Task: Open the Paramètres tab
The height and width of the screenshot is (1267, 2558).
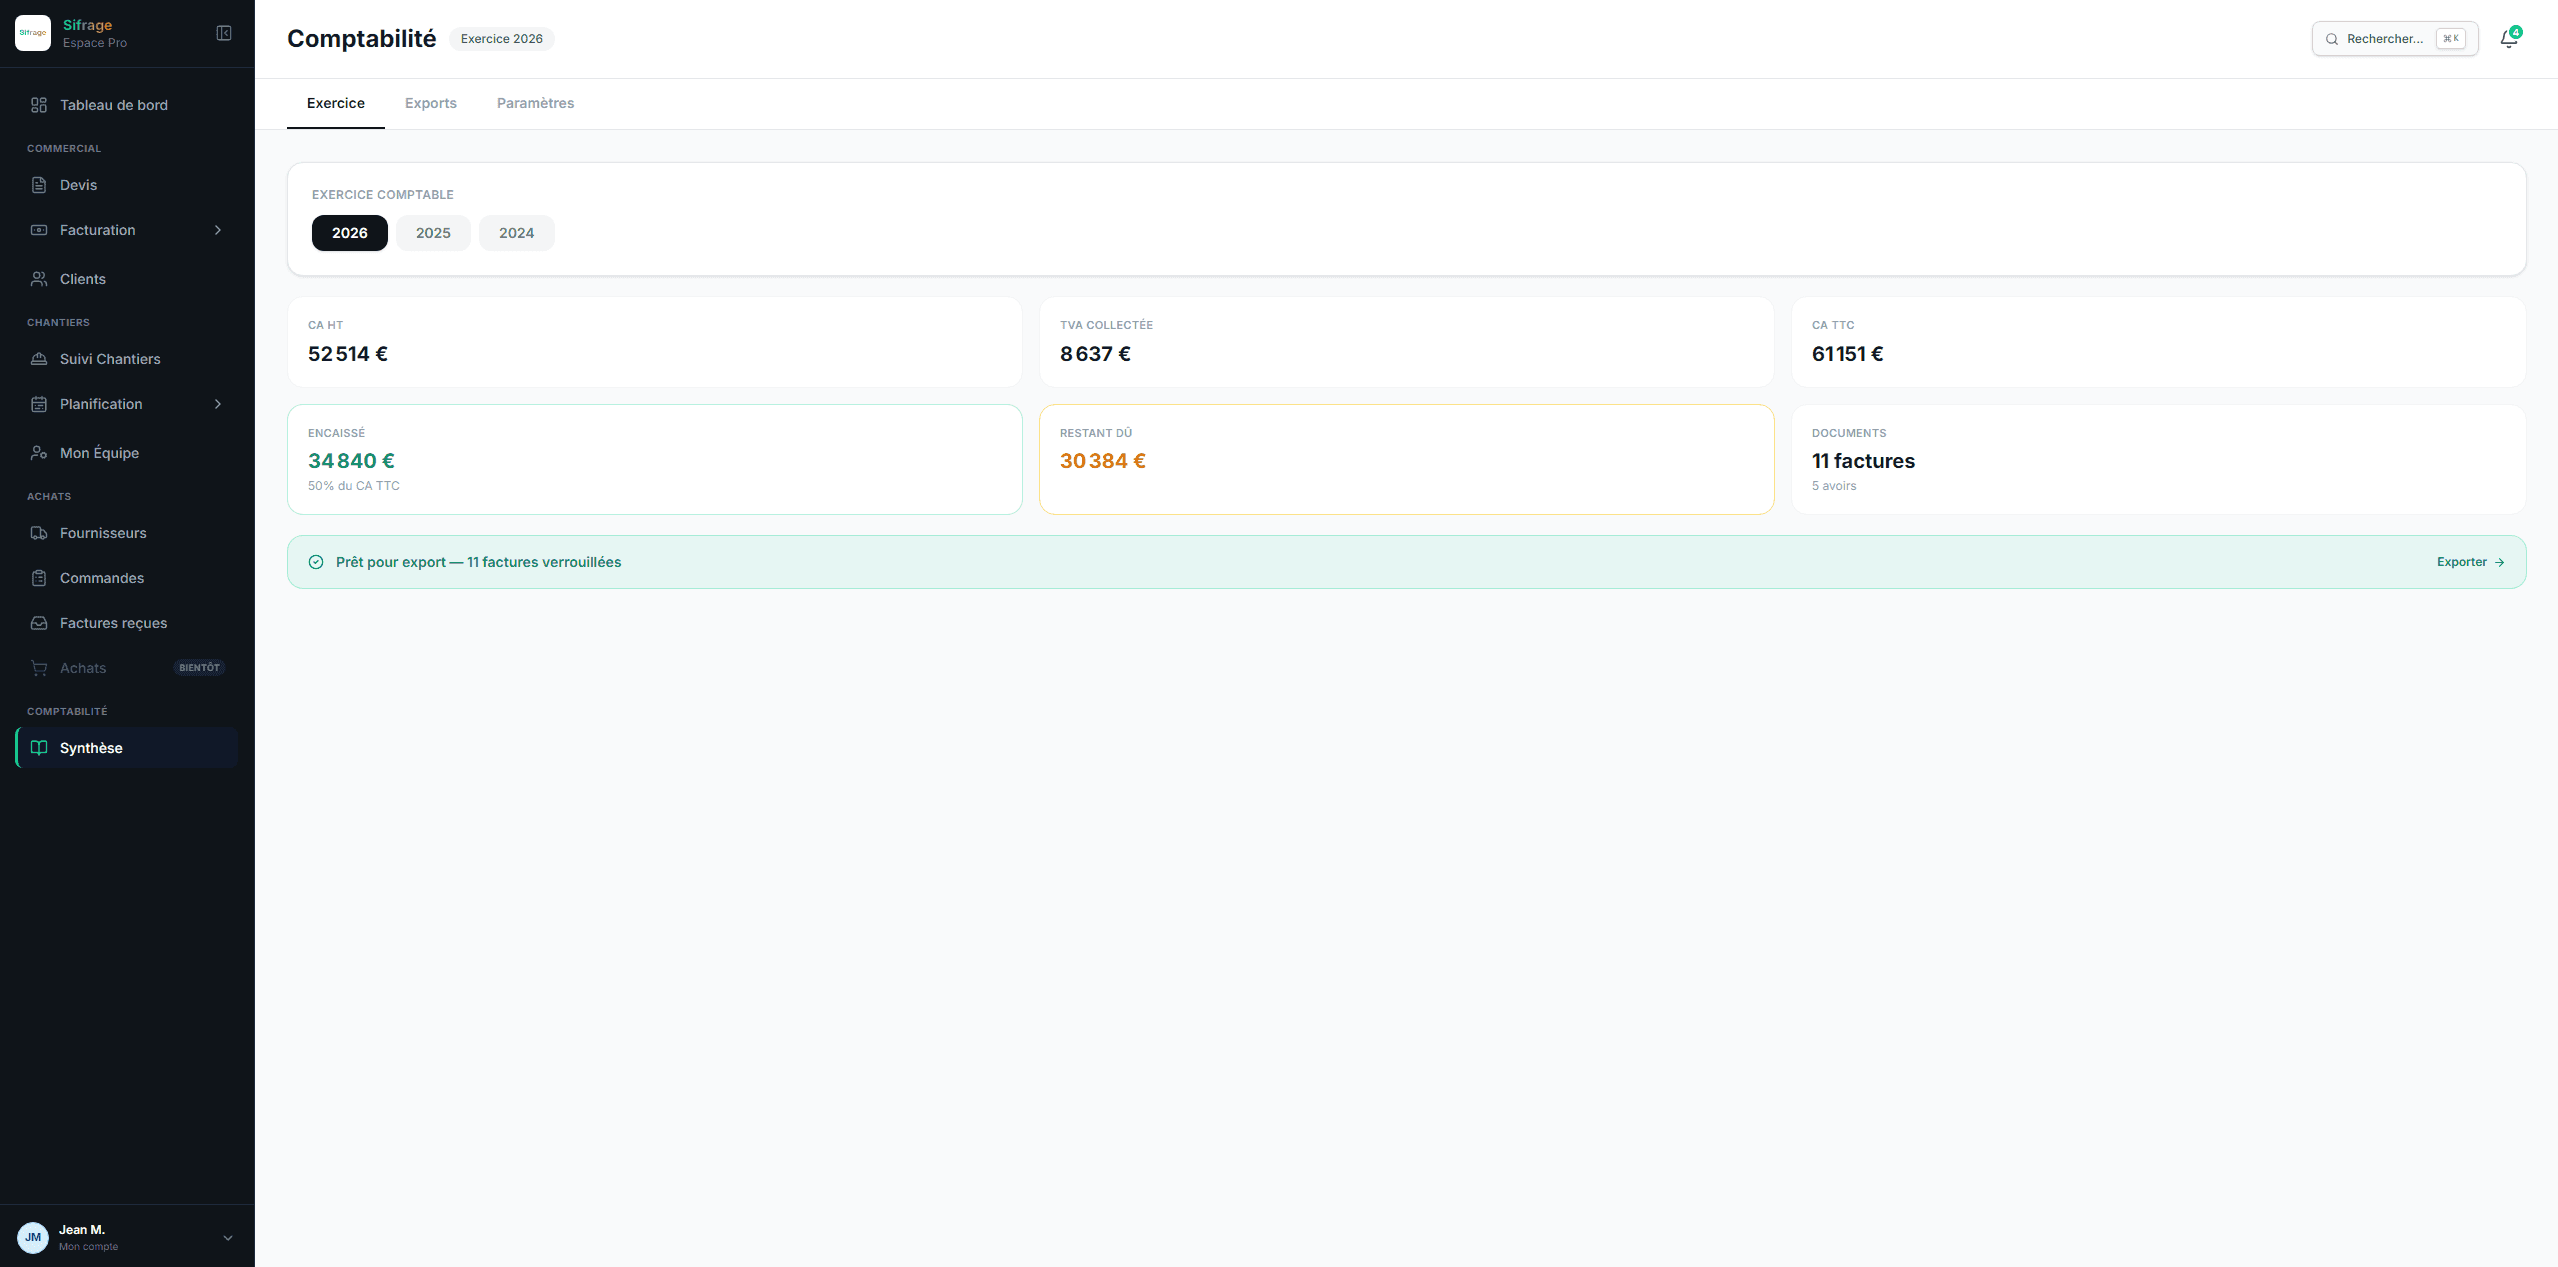Action: [x=535, y=103]
